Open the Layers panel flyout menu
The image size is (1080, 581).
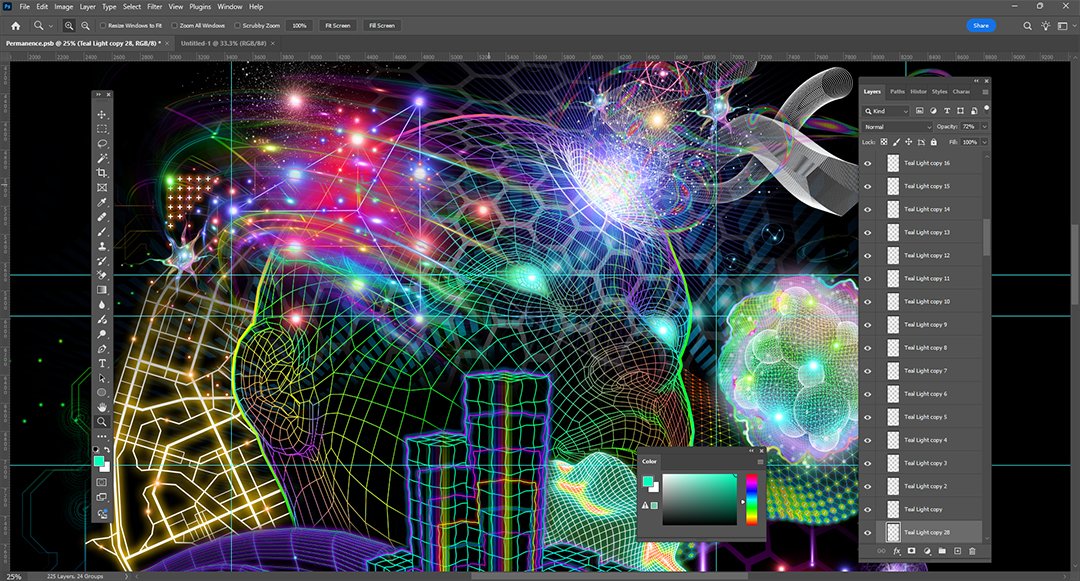point(985,92)
